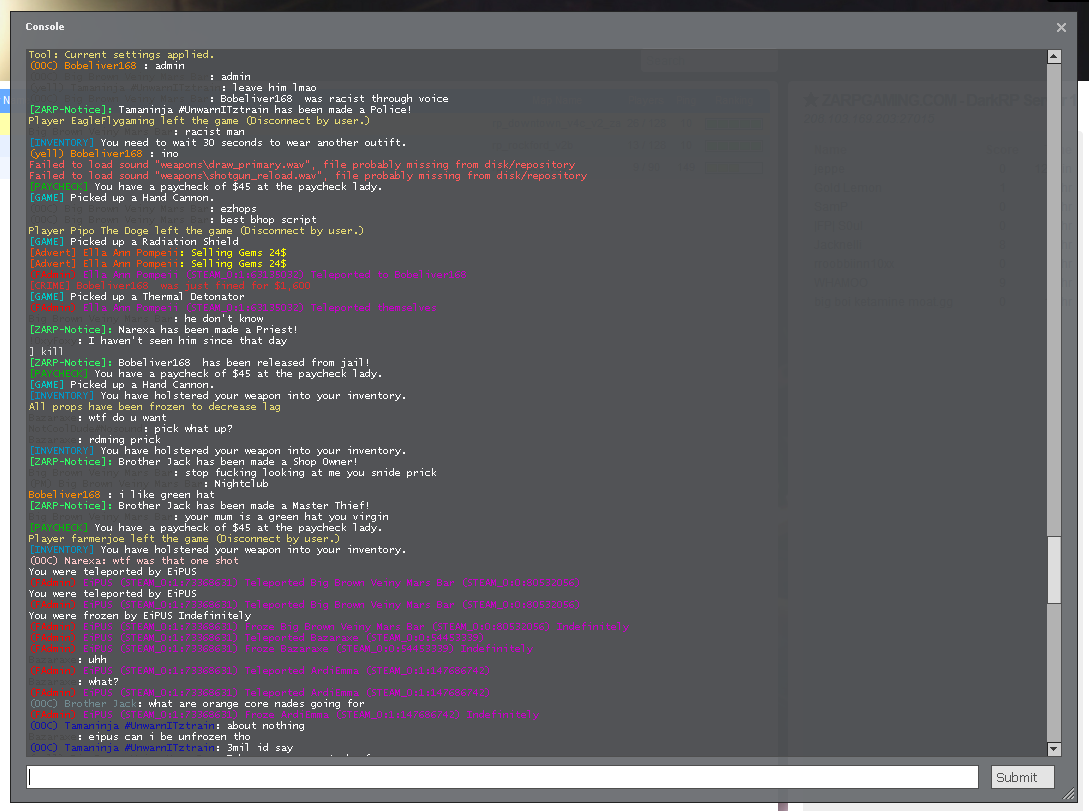Click 'Picked up a Radiation Shield' line

click(x=133, y=242)
